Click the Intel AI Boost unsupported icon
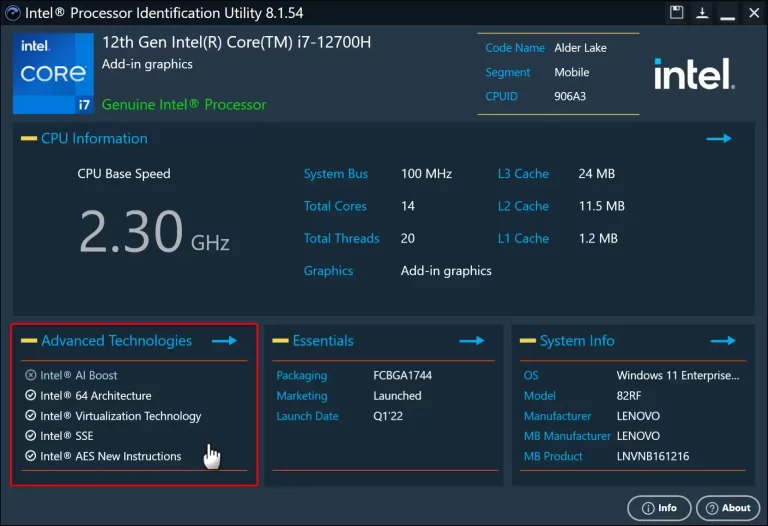Image resolution: width=768 pixels, height=526 pixels. (x=30, y=375)
